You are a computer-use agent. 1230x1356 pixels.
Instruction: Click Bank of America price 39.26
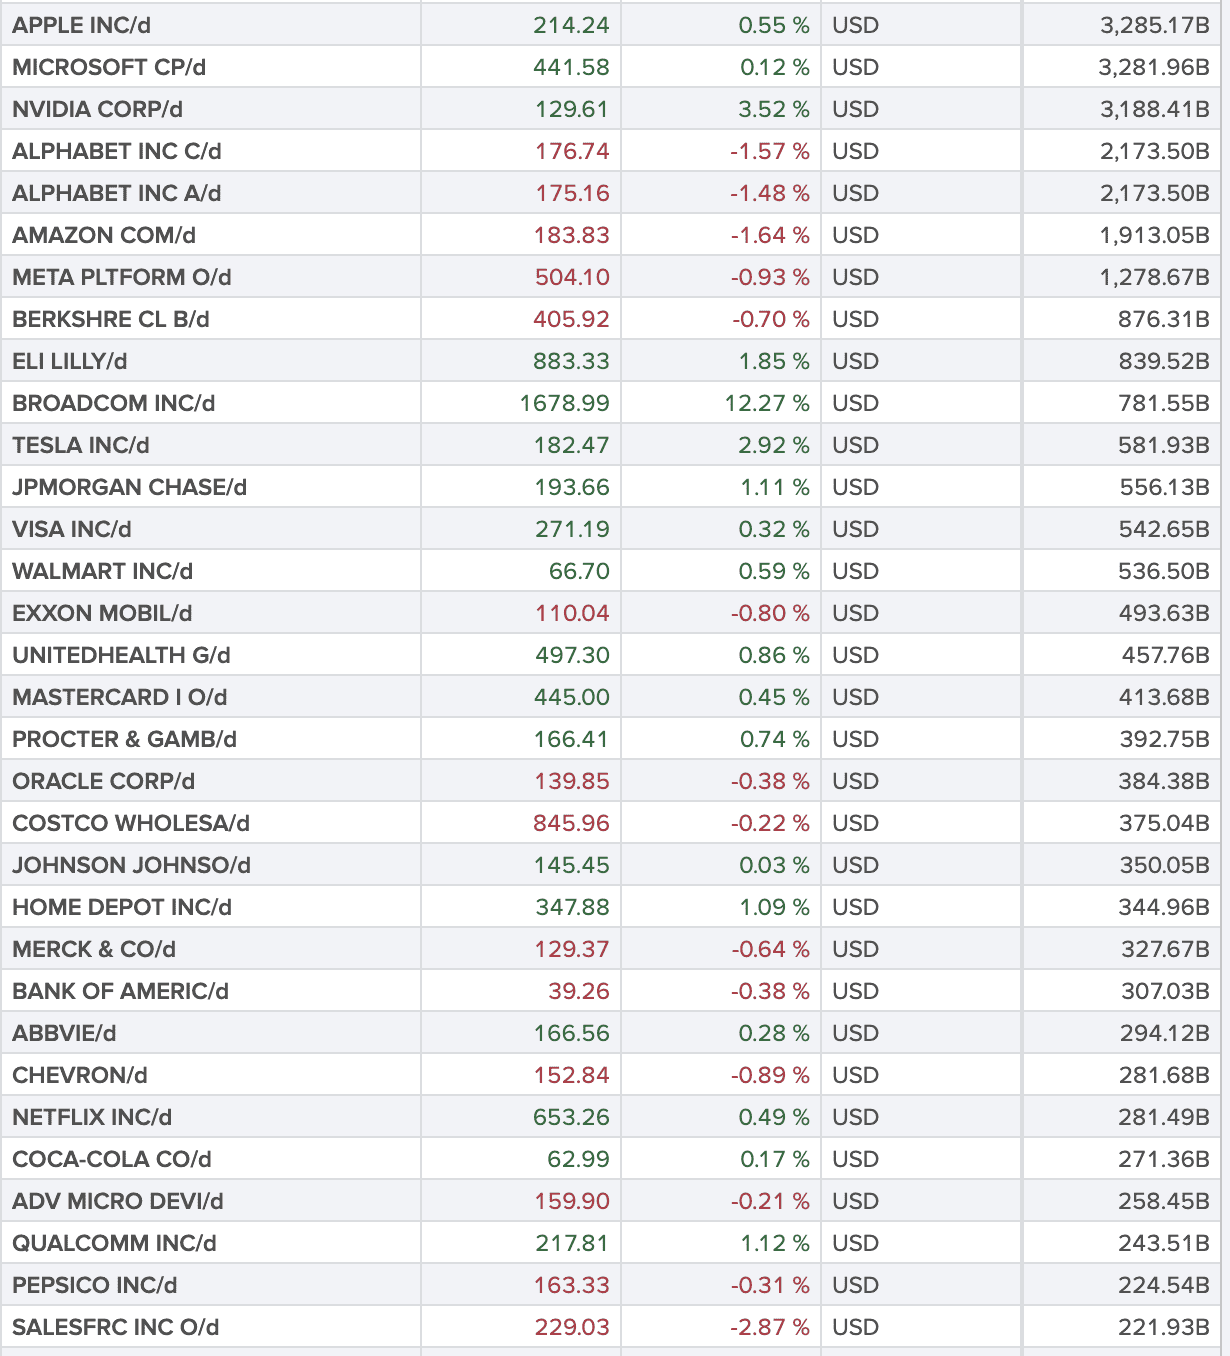tap(579, 991)
